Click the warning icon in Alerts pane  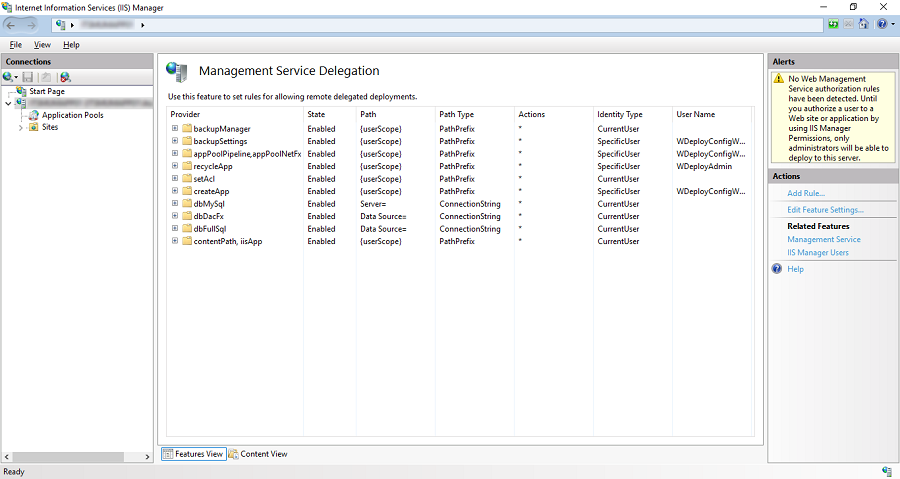tap(778, 79)
